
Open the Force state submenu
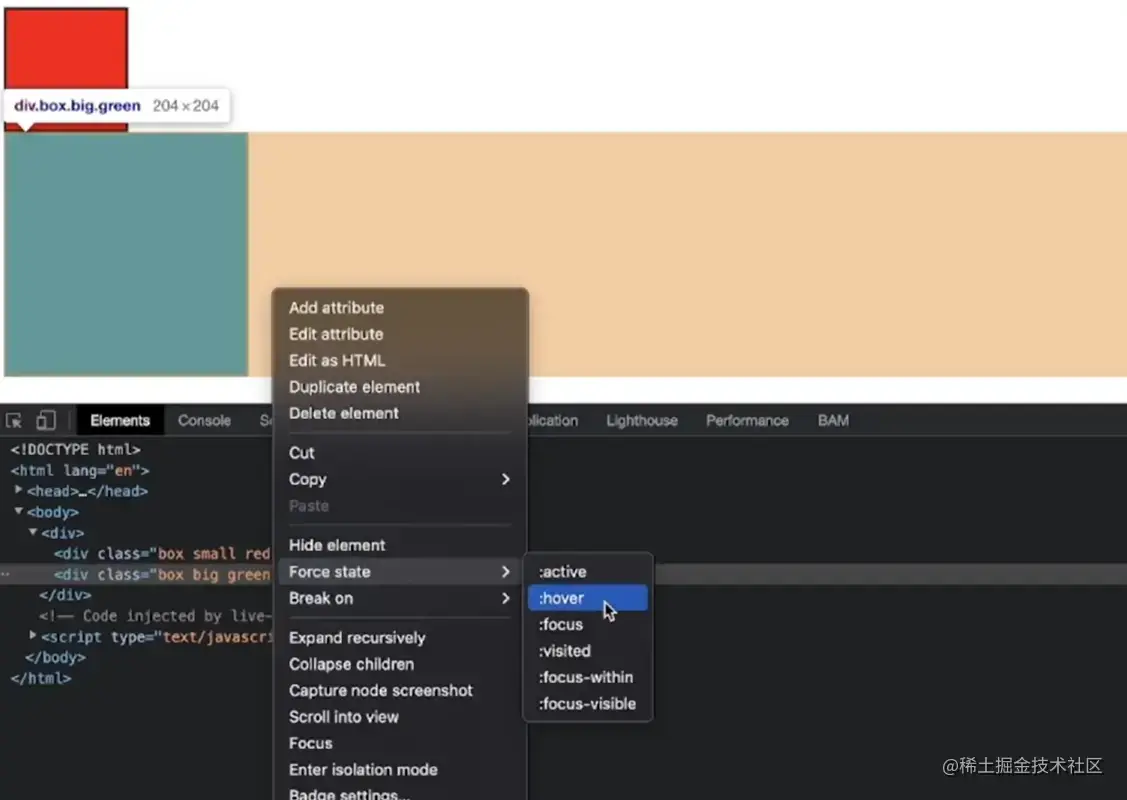click(x=400, y=572)
